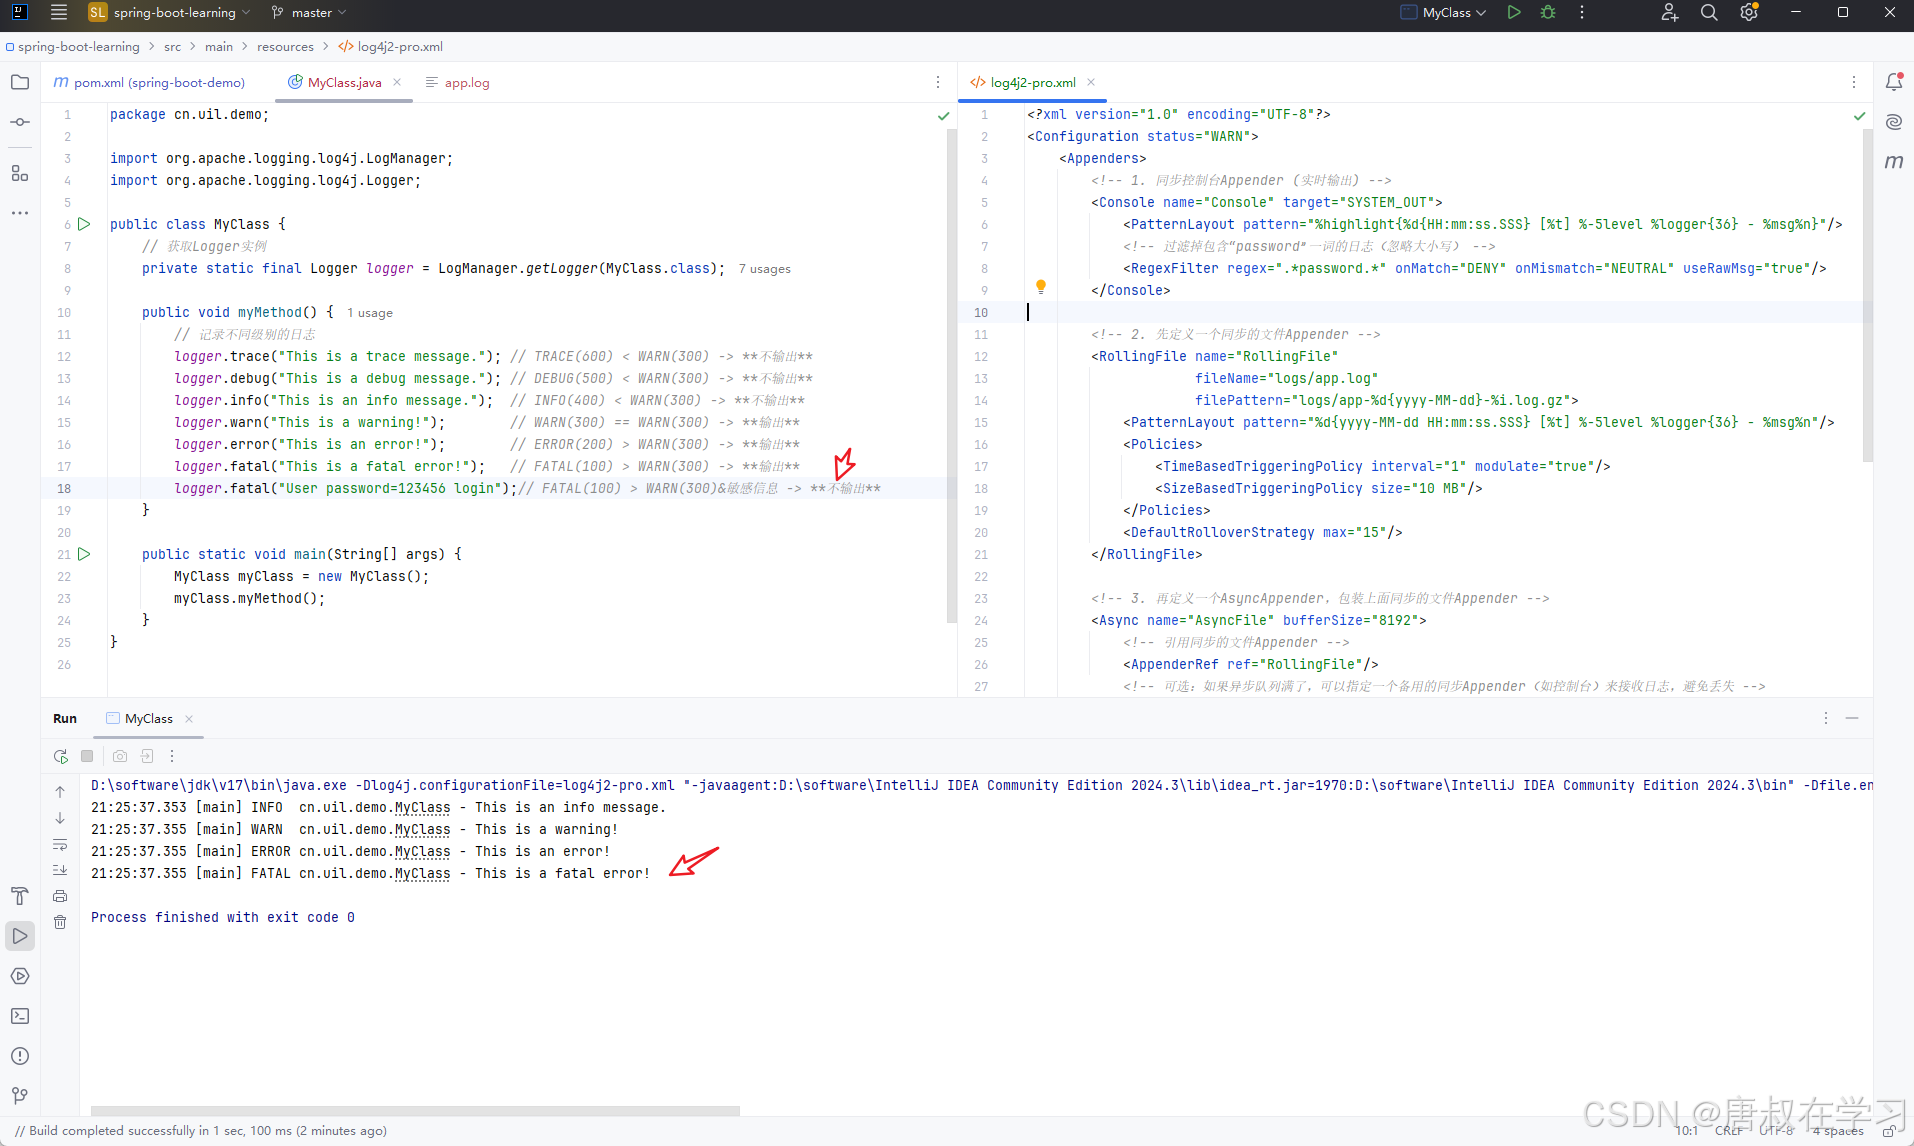The height and width of the screenshot is (1146, 1914).
Task: Switch to MyClass.java editor tab
Action: pos(345,83)
